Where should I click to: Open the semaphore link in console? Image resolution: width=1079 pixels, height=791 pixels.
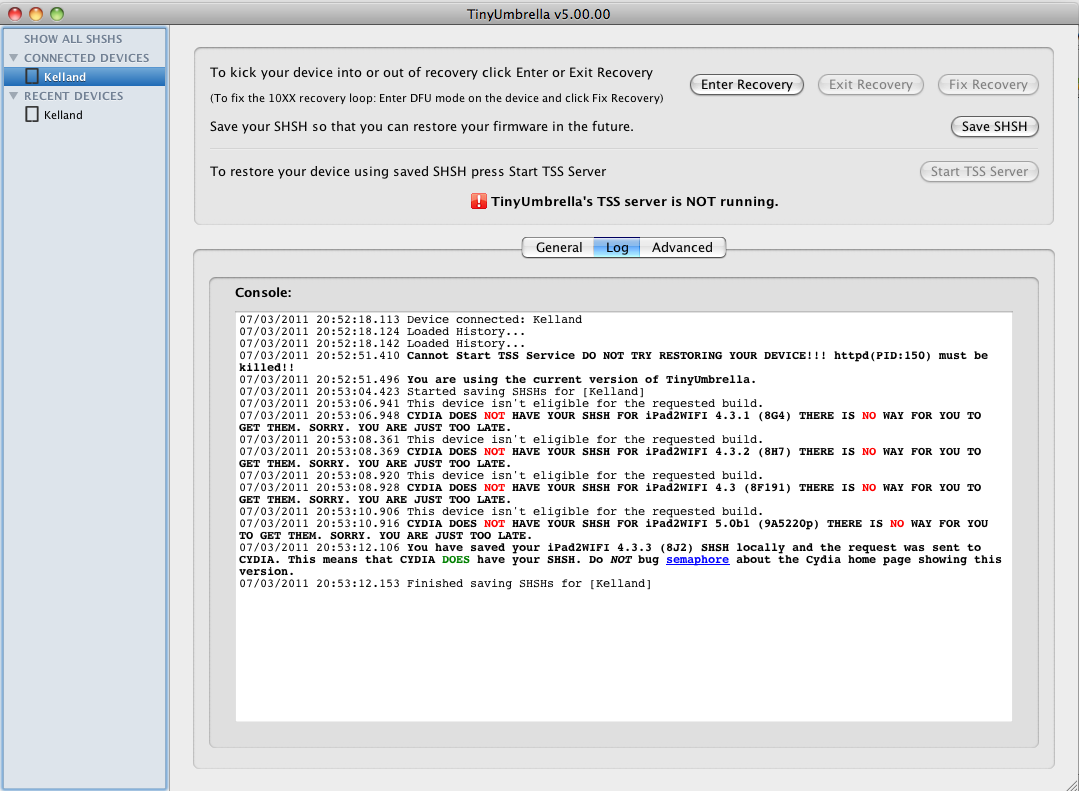(697, 559)
